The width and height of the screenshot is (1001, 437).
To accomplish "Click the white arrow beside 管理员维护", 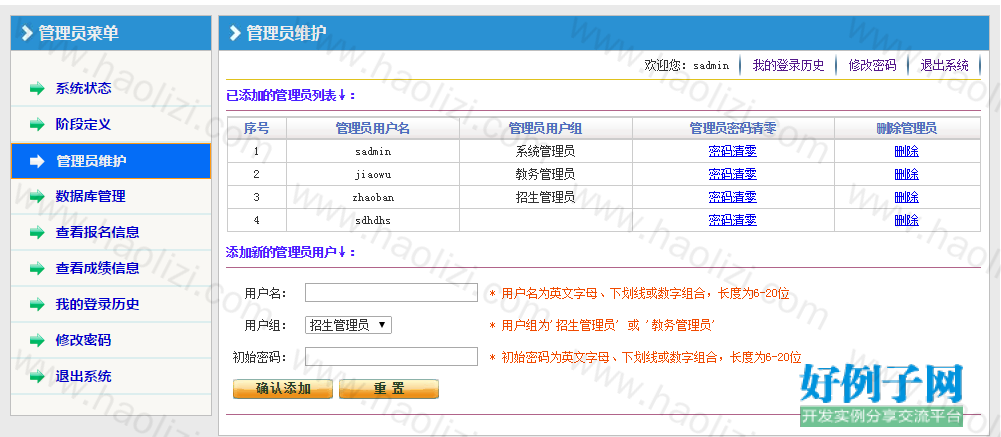I will click(38, 161).
